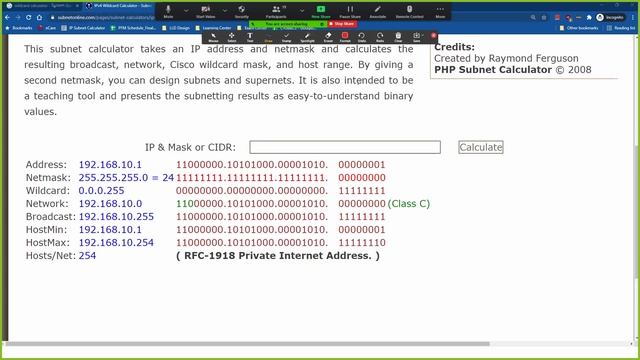Click Netmask value 255.255.255.0 = 24
Viewport: 640px width, 360px height.
(x=126, y=178)
